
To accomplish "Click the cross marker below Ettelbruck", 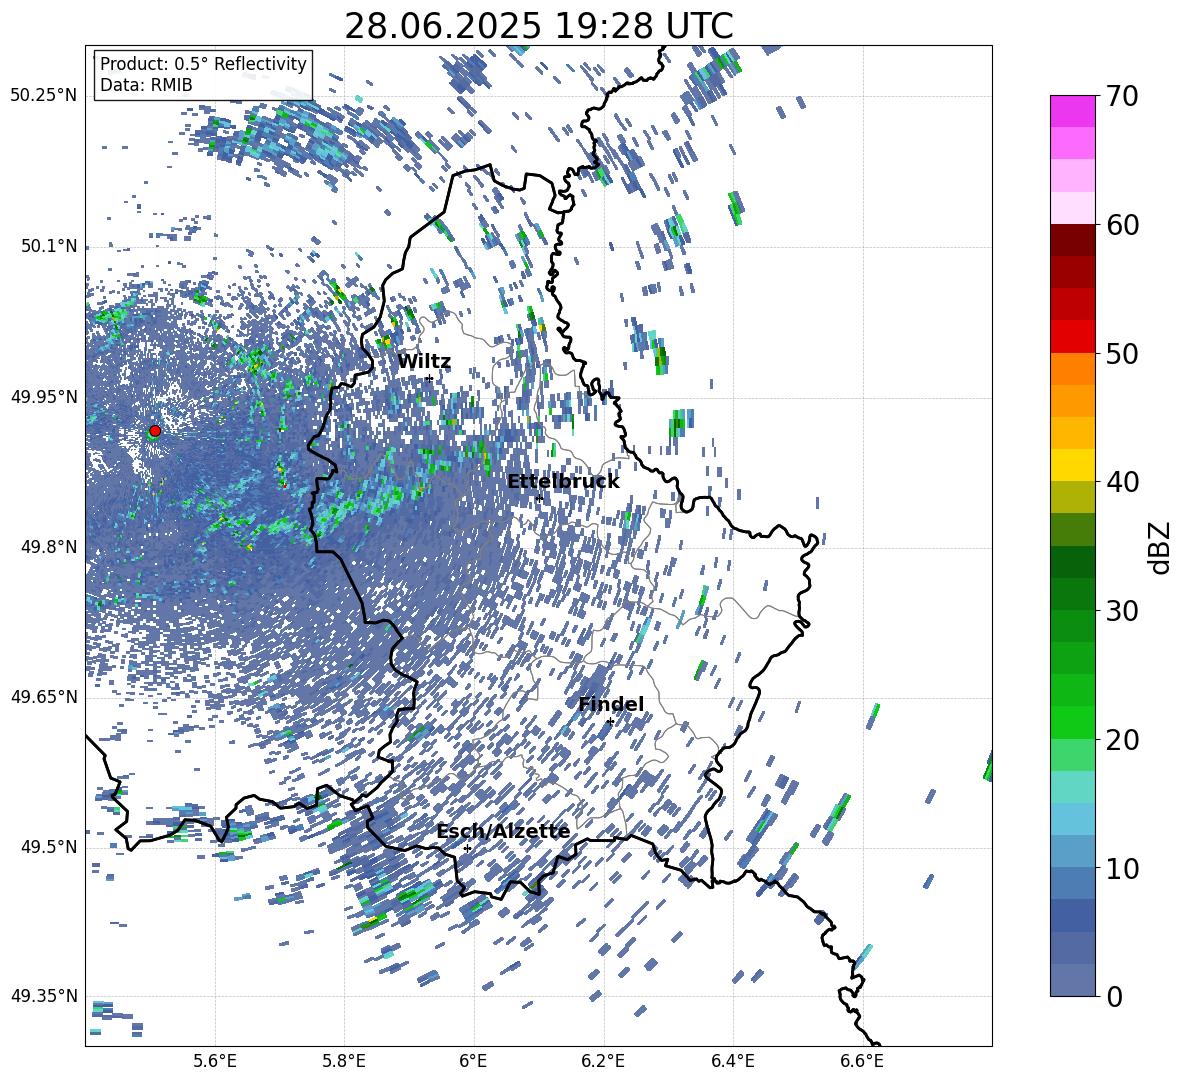I will point(538,497).
